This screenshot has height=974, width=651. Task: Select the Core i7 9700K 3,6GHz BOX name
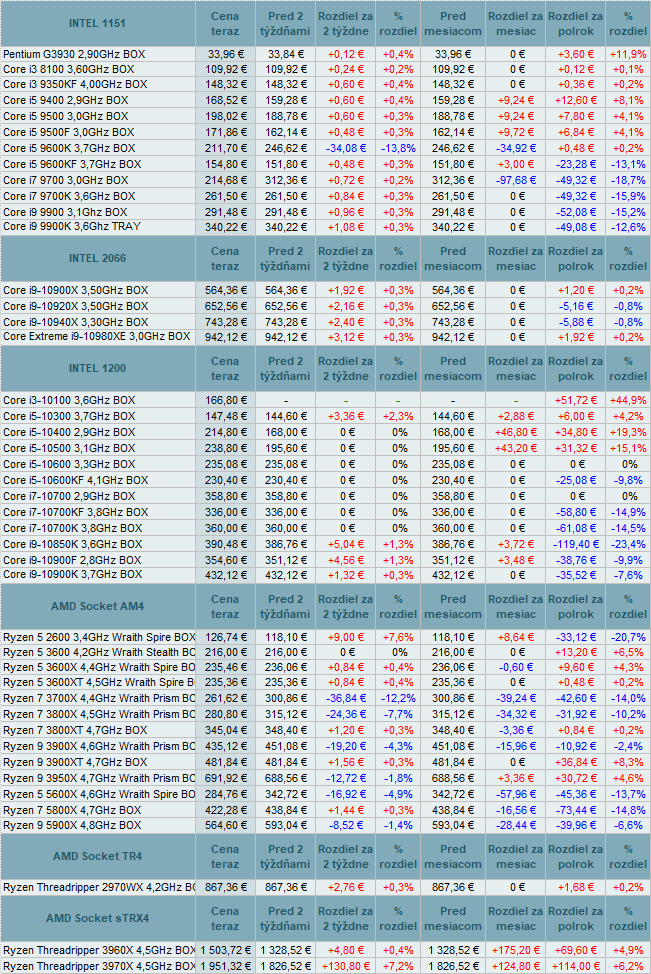tap(69, 196)
